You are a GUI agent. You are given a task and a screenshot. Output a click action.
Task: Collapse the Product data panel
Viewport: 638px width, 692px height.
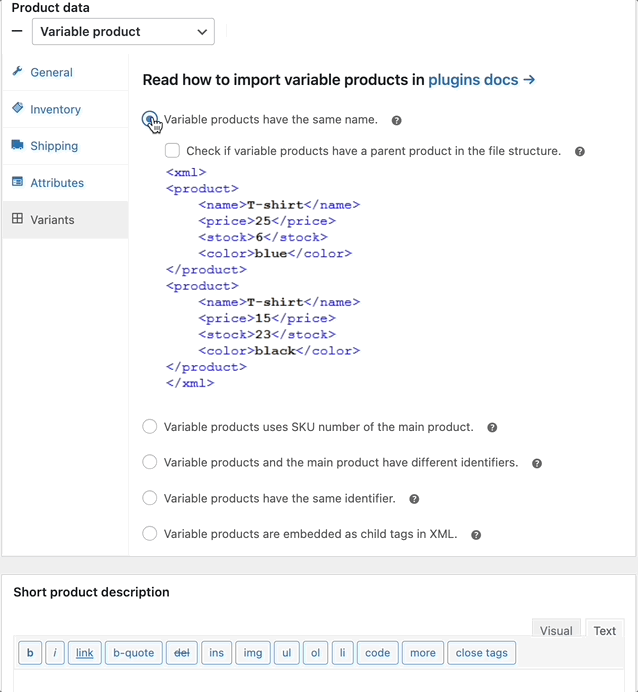coord(17,32)
